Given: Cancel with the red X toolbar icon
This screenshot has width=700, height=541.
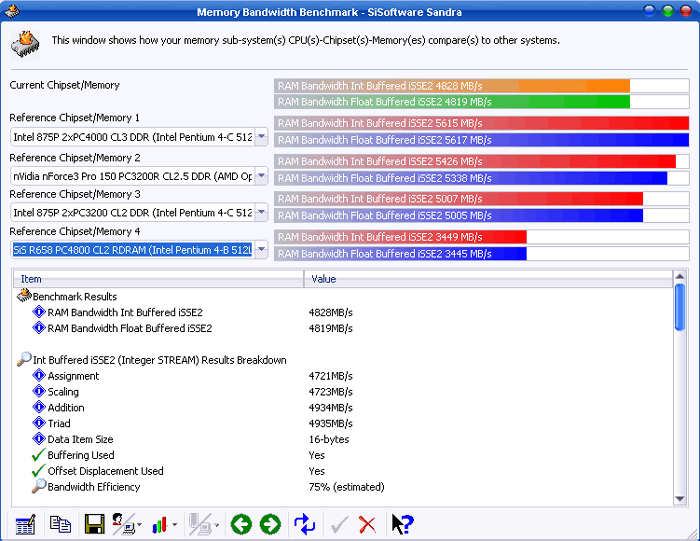Looking at the screenshot, I should (367, 525).
